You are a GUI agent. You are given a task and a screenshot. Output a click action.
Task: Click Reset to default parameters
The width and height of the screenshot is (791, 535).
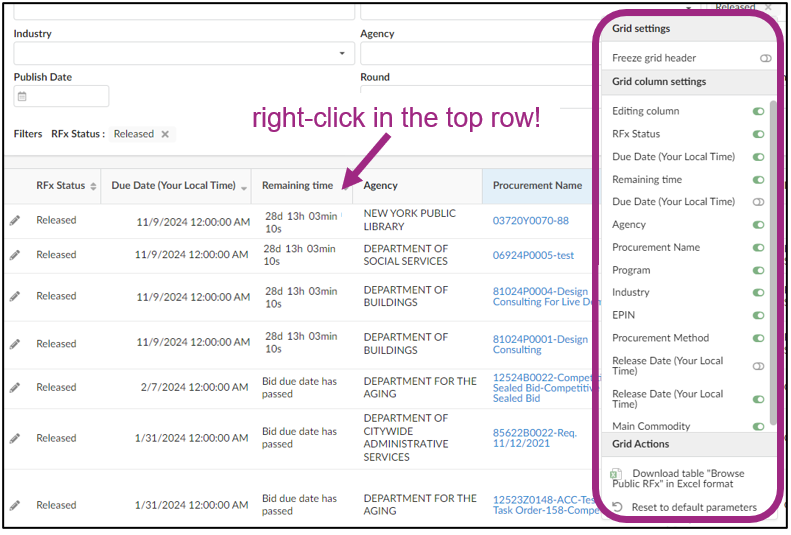694,507
